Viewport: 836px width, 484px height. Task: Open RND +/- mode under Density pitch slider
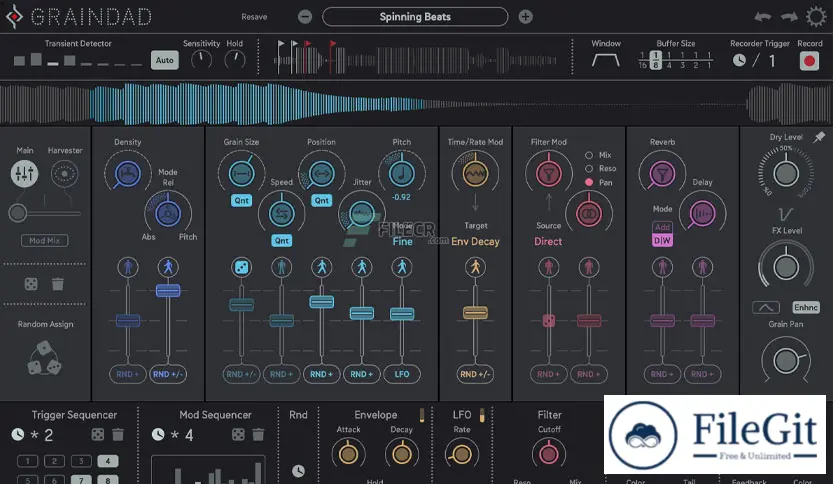point(168,374)
